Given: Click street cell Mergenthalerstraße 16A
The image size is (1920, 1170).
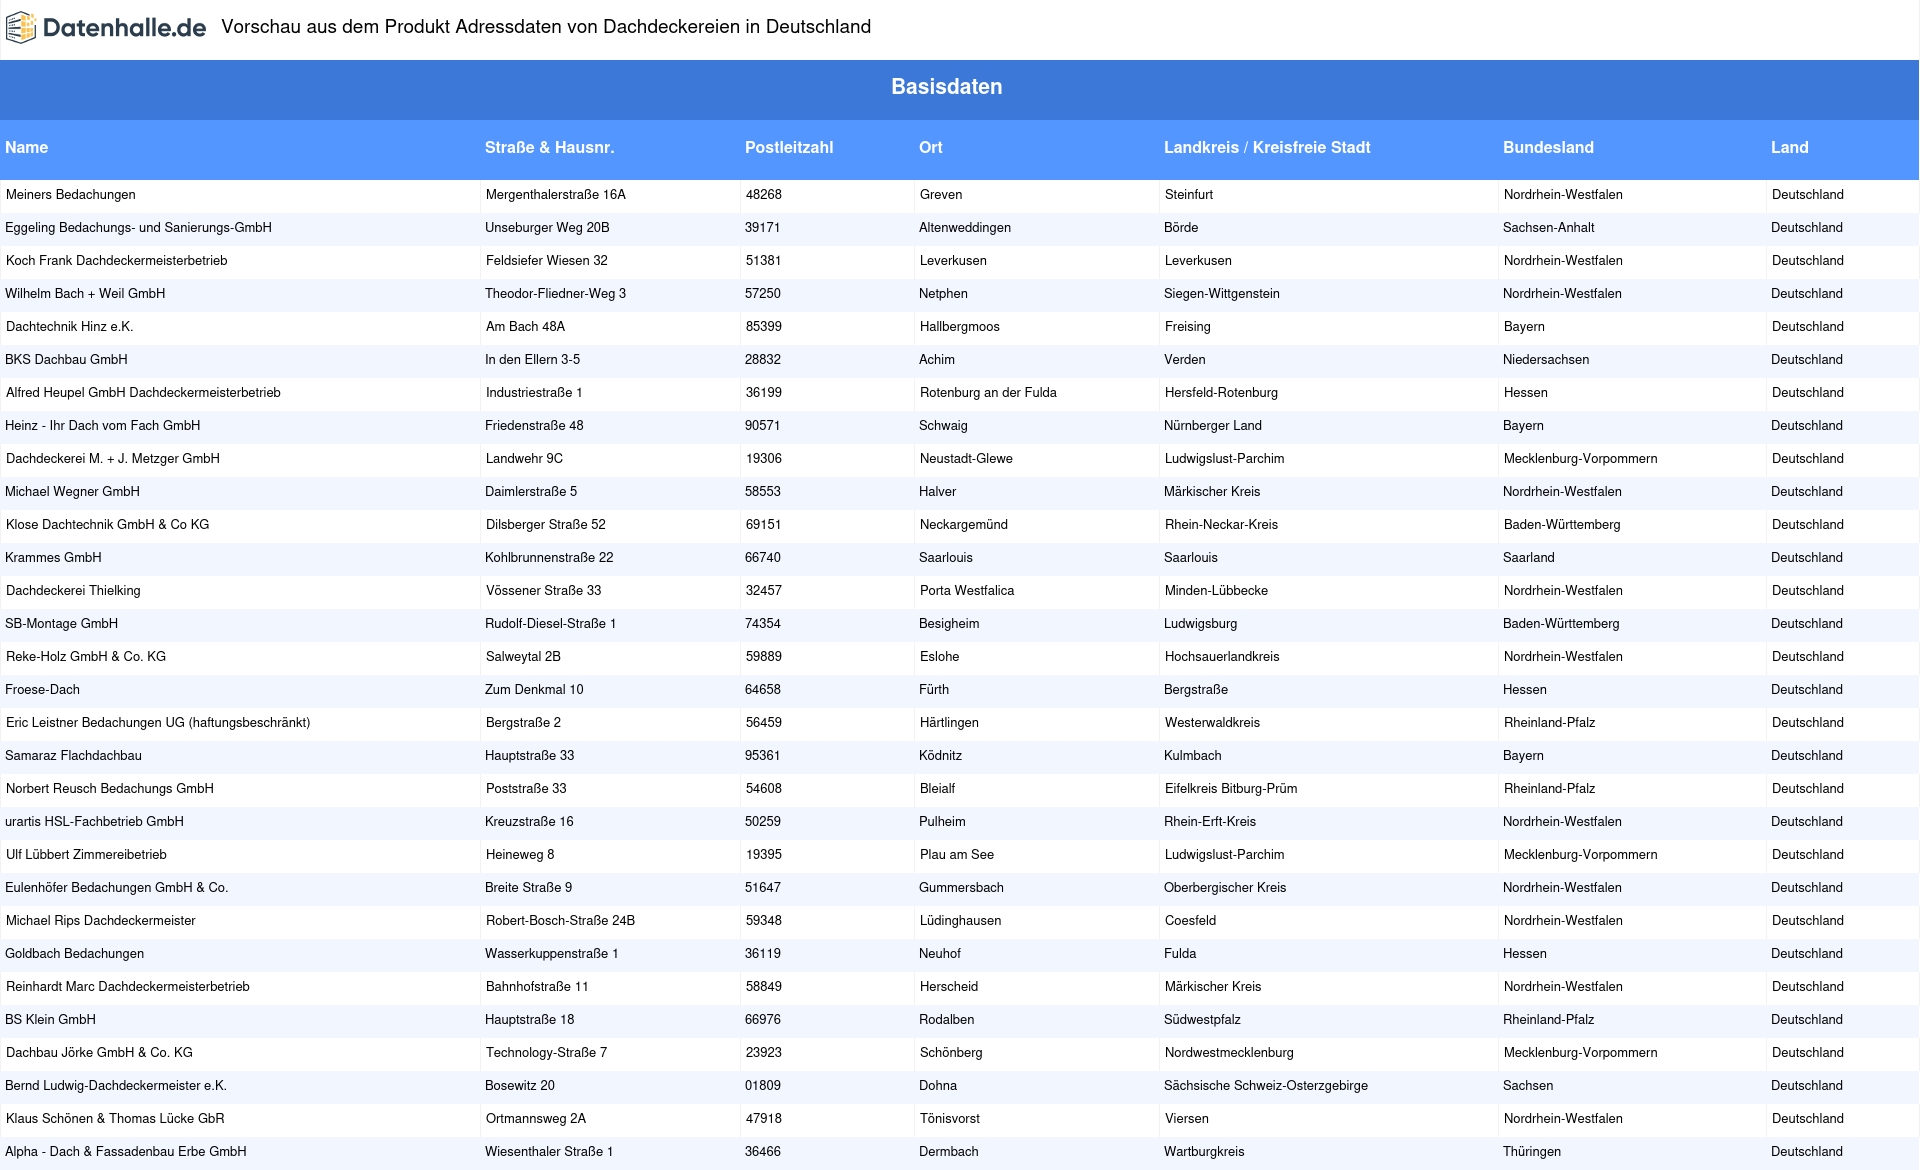Looking at the screenshot, I should pyautogui.click(x=556, y=195).
